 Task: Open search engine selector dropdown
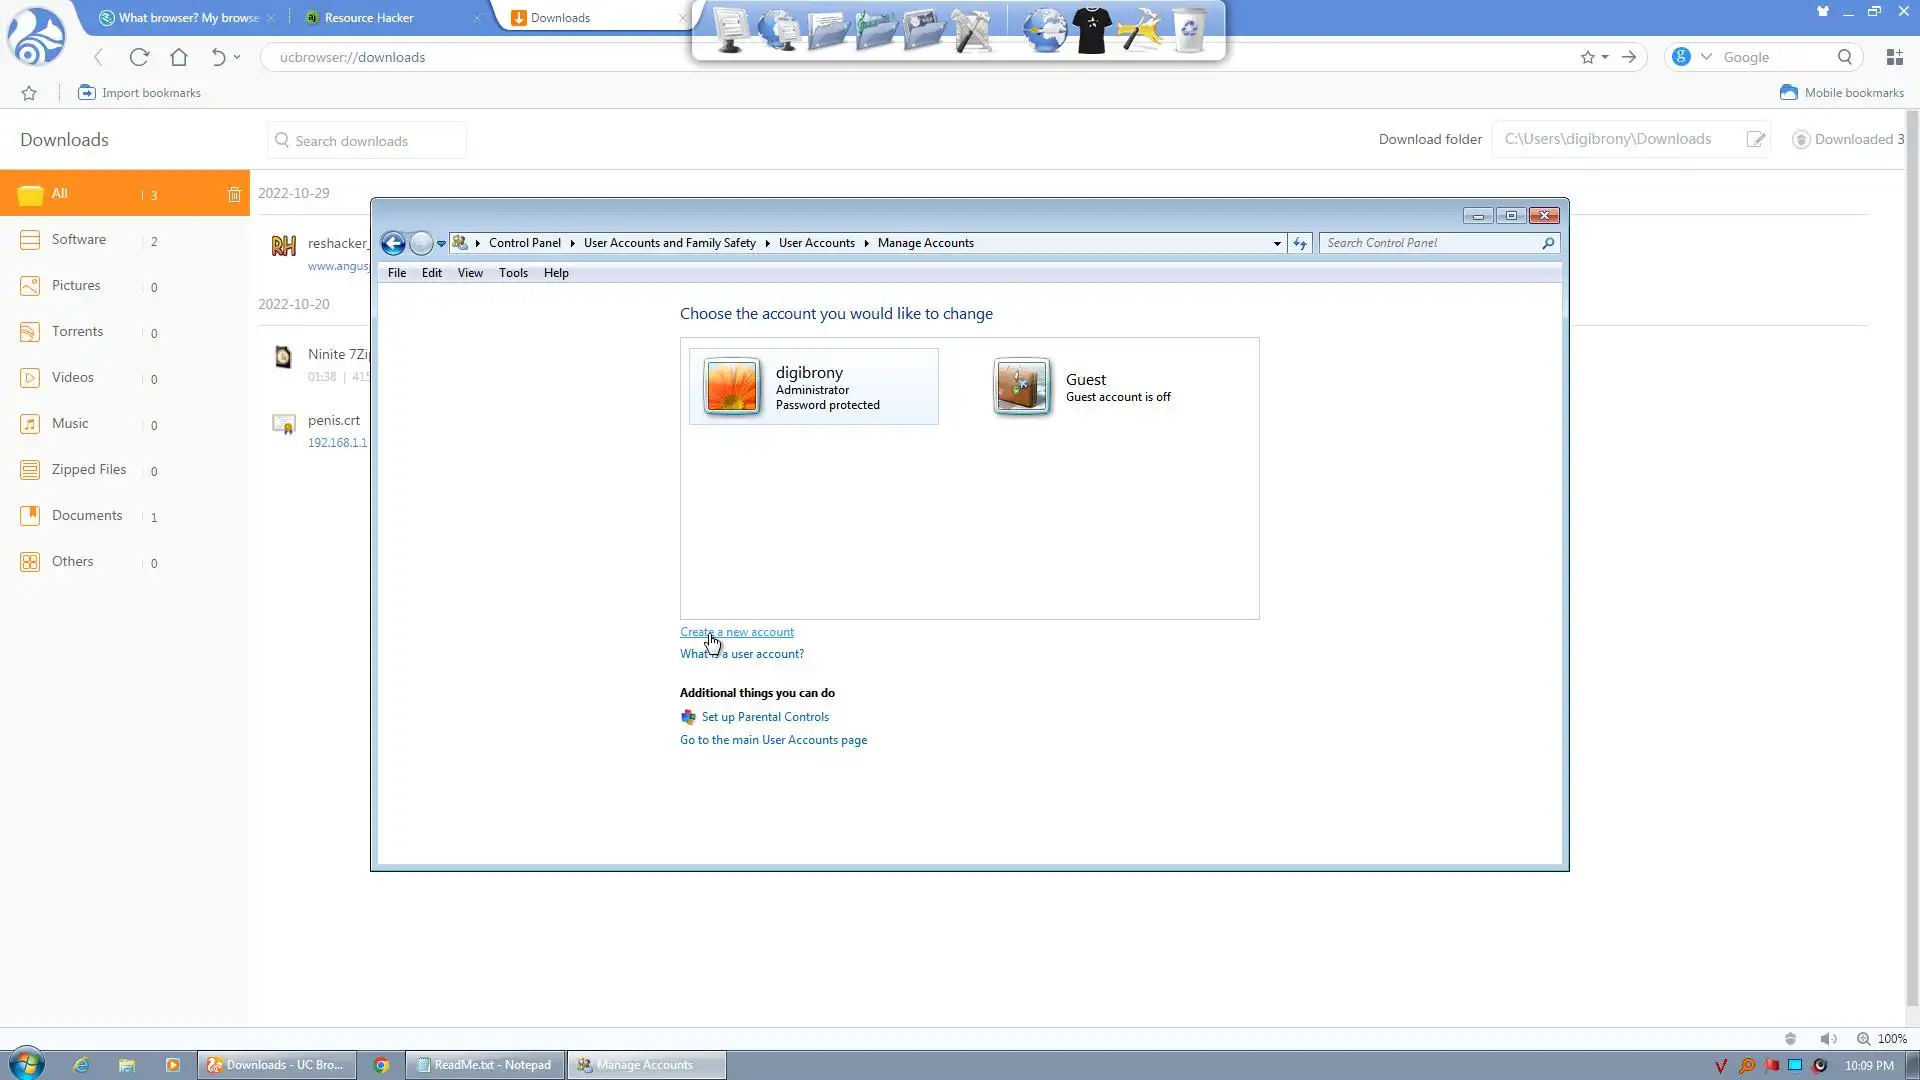pyautogui.click(x=1706, y=57)
